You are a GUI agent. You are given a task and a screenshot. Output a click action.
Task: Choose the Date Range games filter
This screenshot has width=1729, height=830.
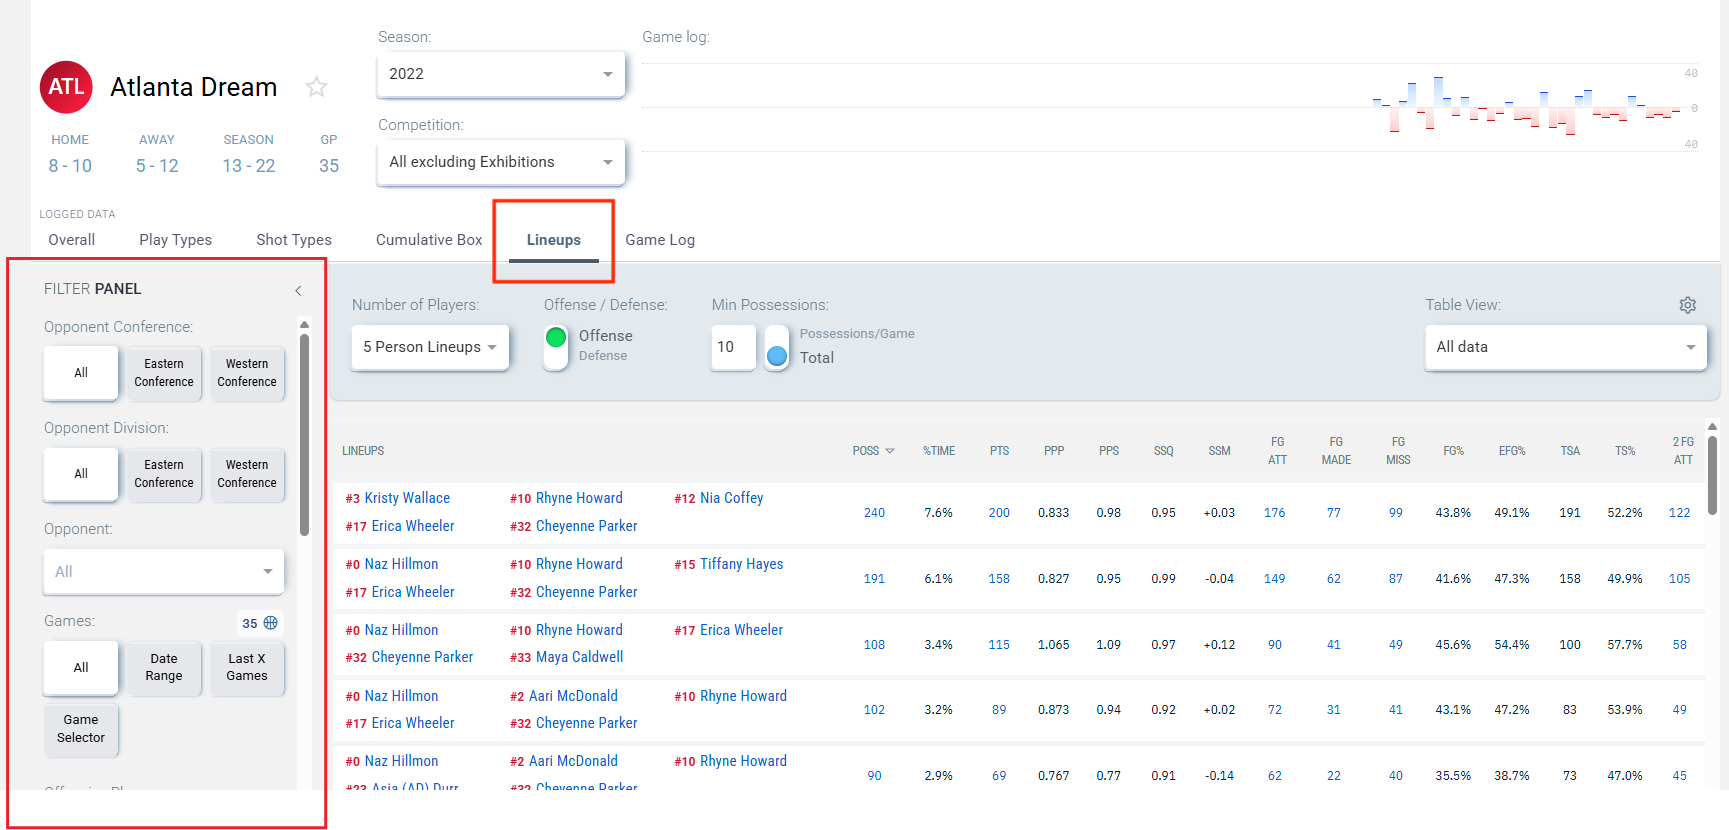[164, 668]
